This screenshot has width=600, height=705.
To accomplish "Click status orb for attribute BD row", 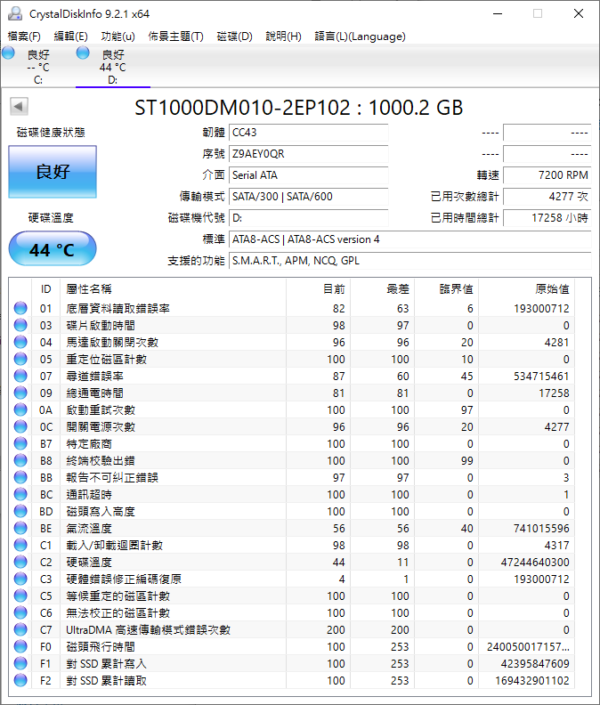I will tap(20, 511).
